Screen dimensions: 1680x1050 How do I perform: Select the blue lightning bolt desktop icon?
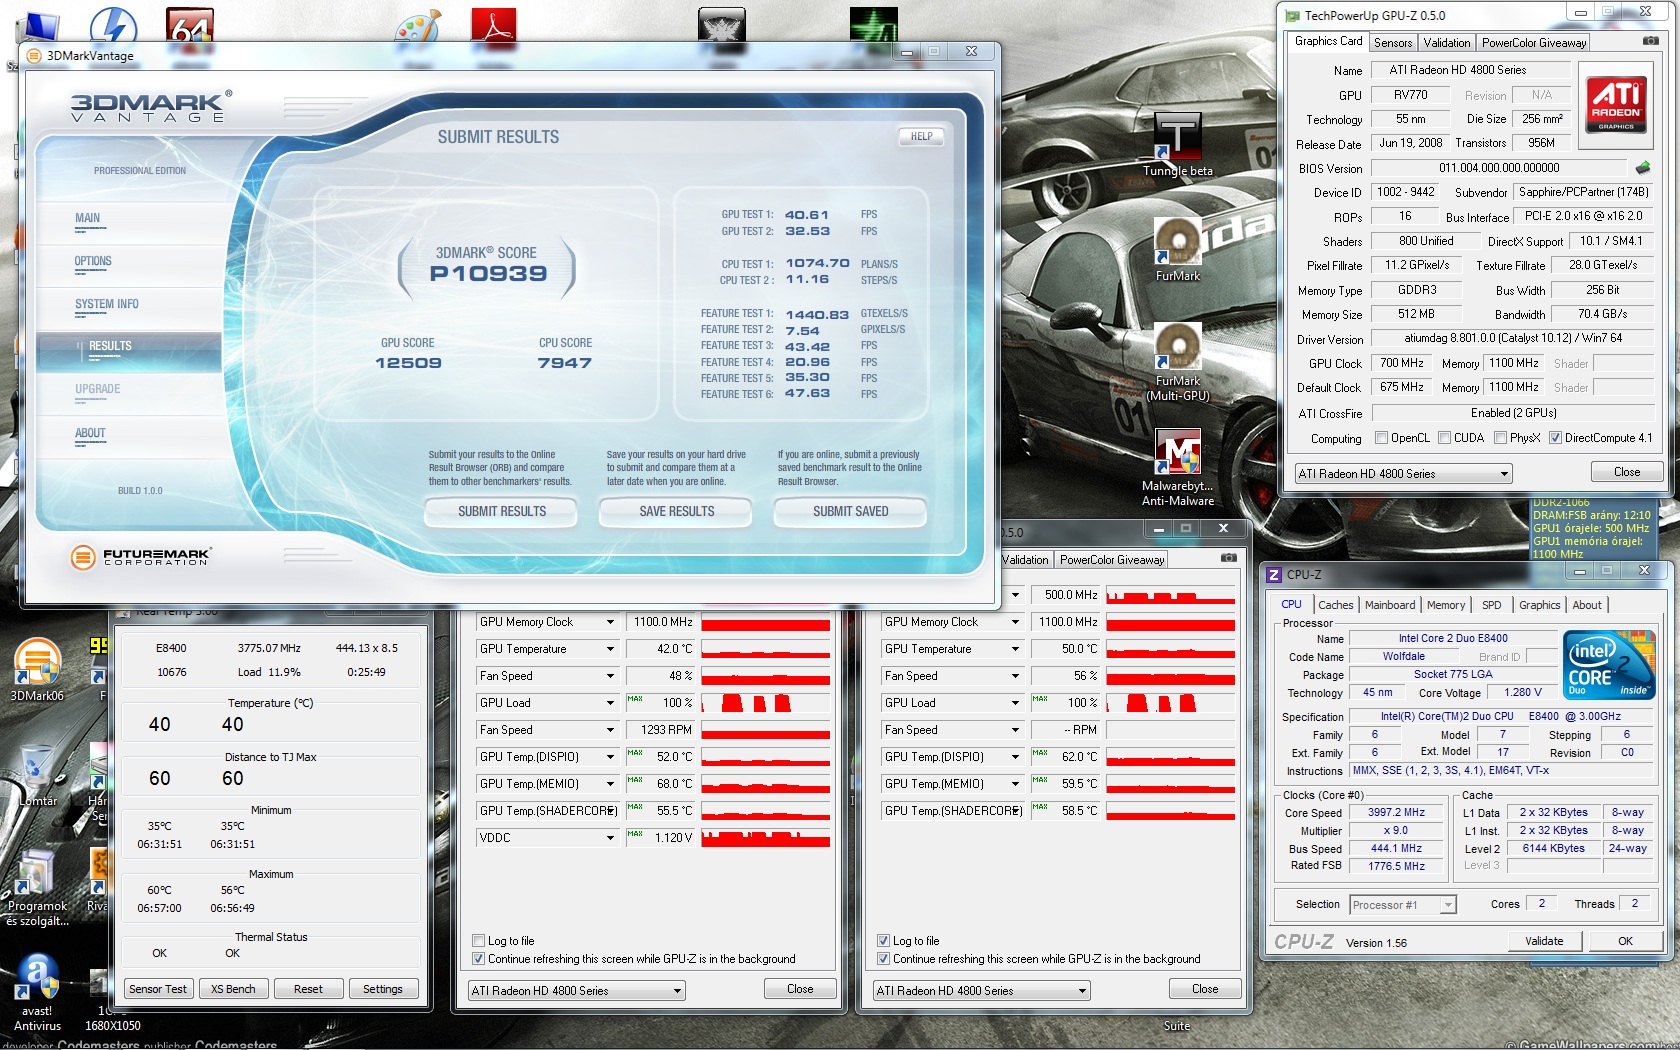pos(113,28)
